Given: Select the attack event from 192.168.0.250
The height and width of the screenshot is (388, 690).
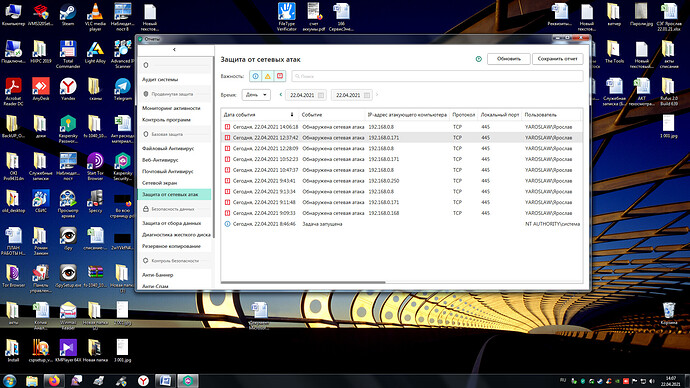Looking at the screenshot, I should (402, 181).
